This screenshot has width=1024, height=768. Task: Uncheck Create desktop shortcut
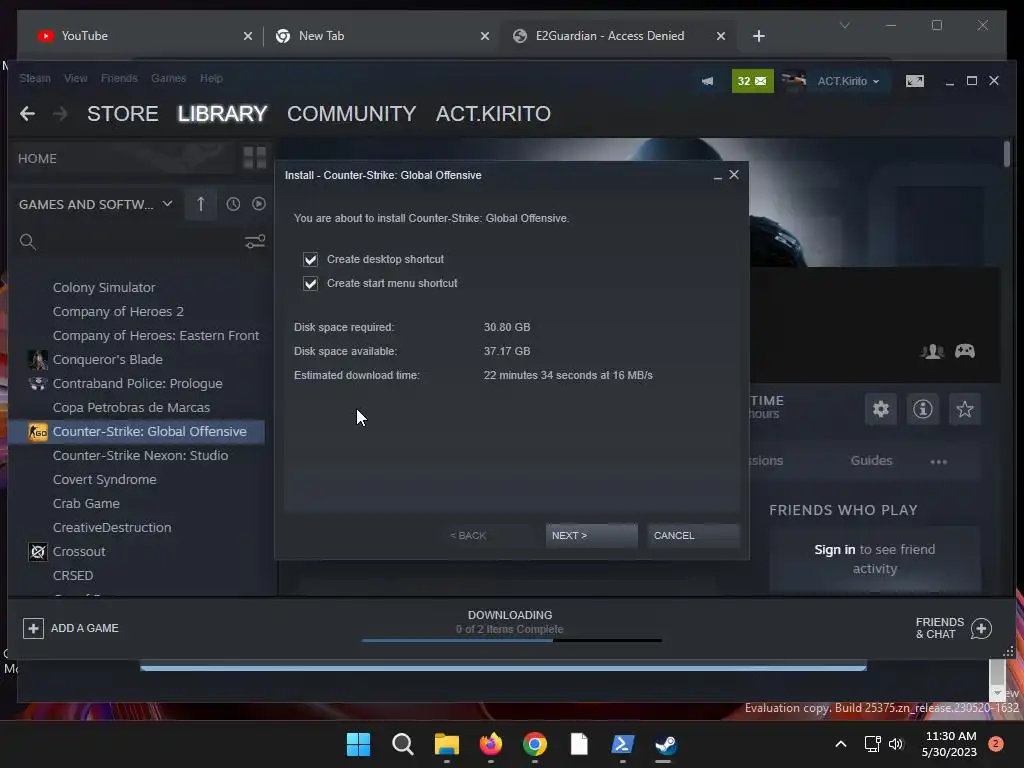pos(310,259)
